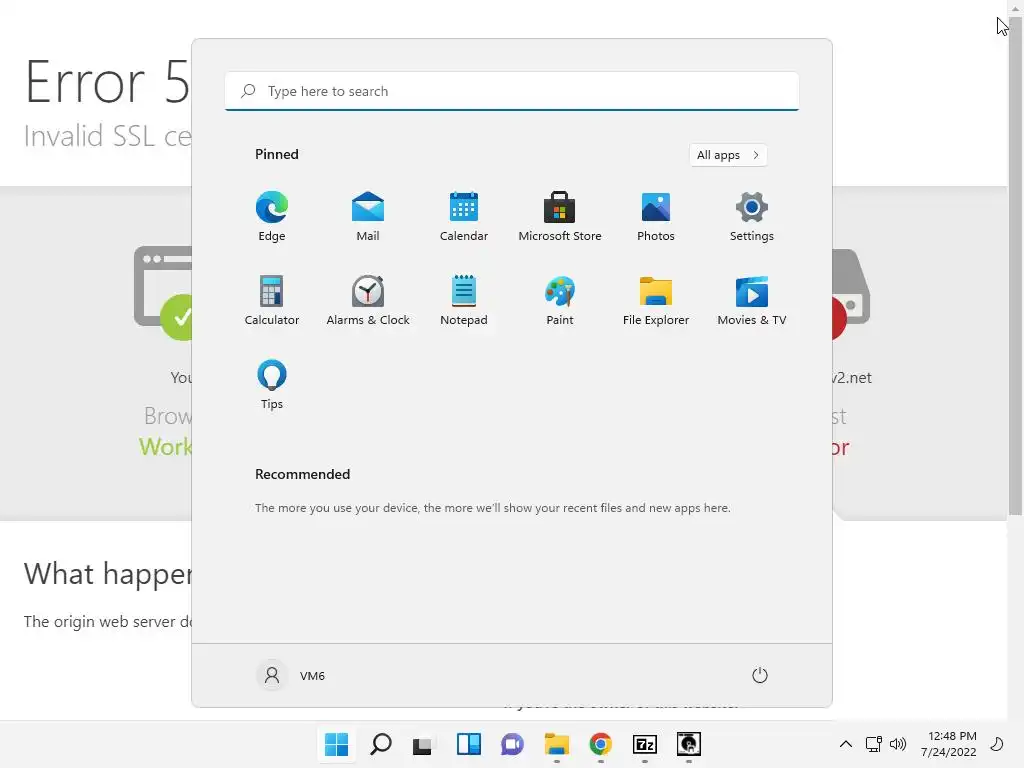Show All apps list
1024x768 pixels.
click(x=728, y=155)
